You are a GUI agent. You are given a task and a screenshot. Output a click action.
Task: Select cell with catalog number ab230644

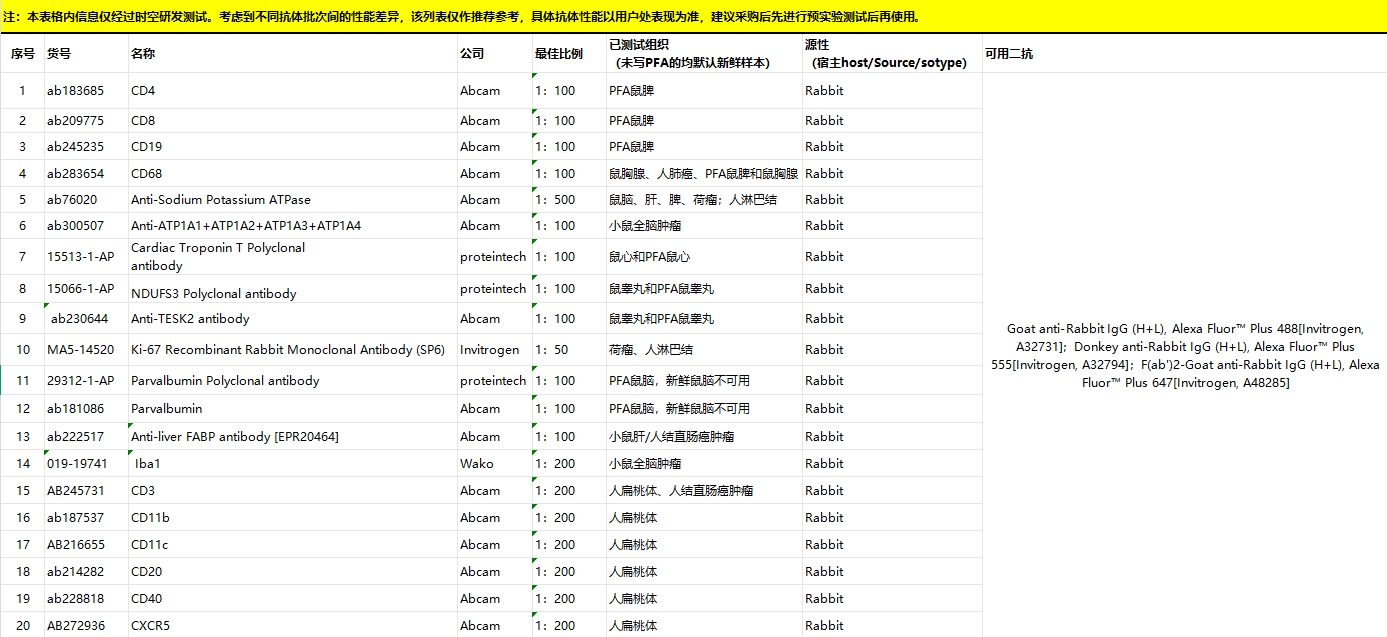pyautogui.click(x=86, y=318)
